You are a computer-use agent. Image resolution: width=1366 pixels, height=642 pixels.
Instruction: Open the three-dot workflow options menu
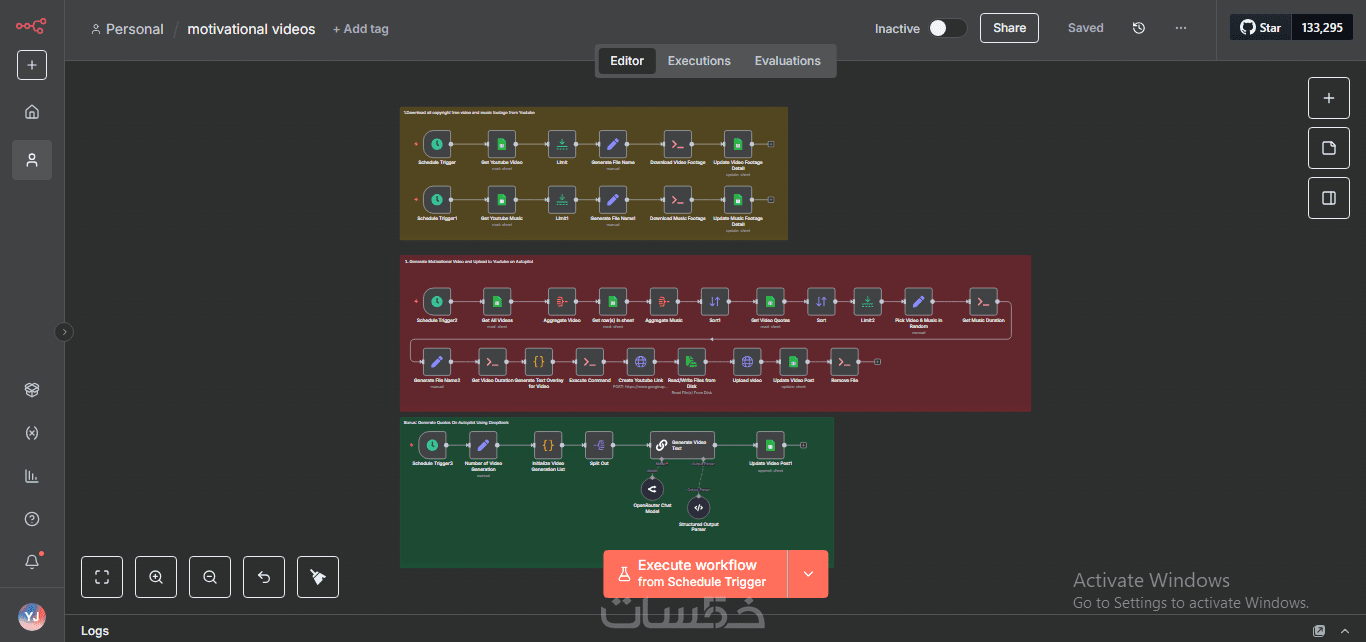pyautogui.click(x=1181, y=28)
